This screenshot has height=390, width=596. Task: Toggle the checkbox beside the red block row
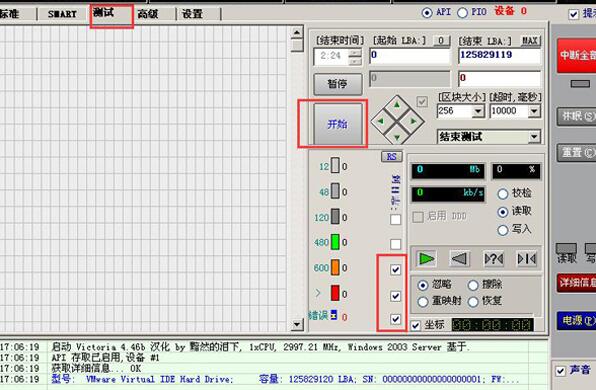point(395,296)
